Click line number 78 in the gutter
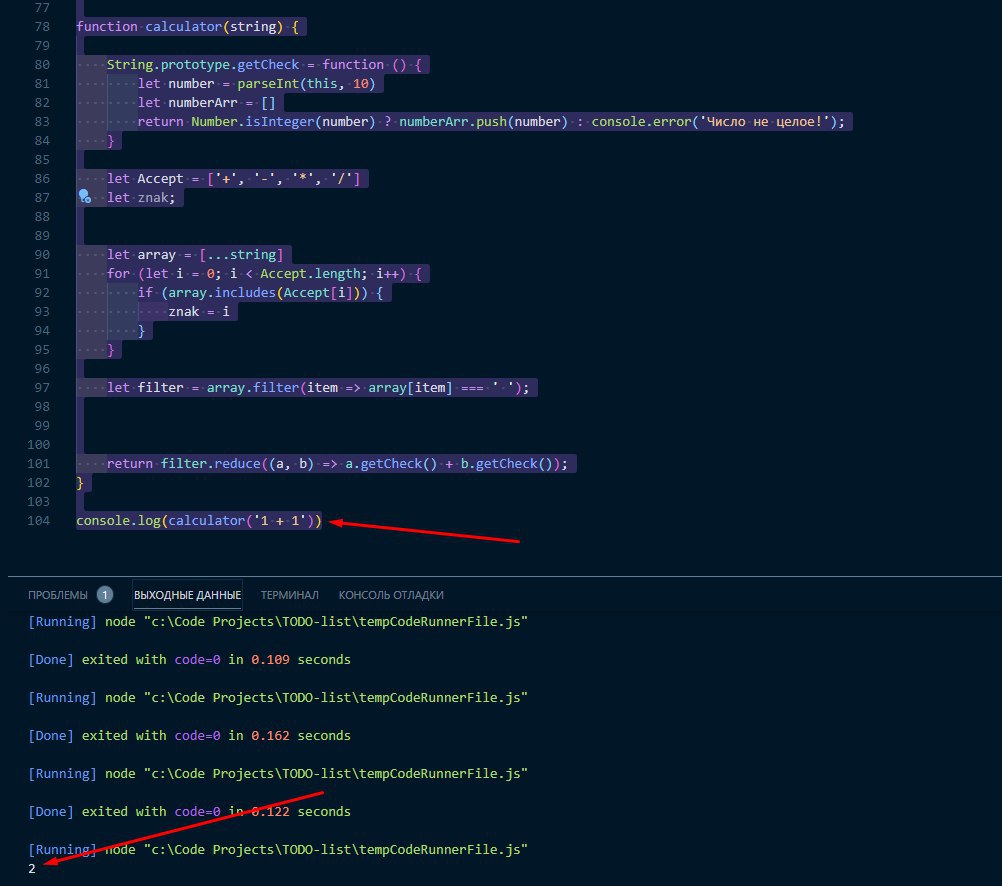Viewport: 1002px width, 886px height. tap(42, 27)
